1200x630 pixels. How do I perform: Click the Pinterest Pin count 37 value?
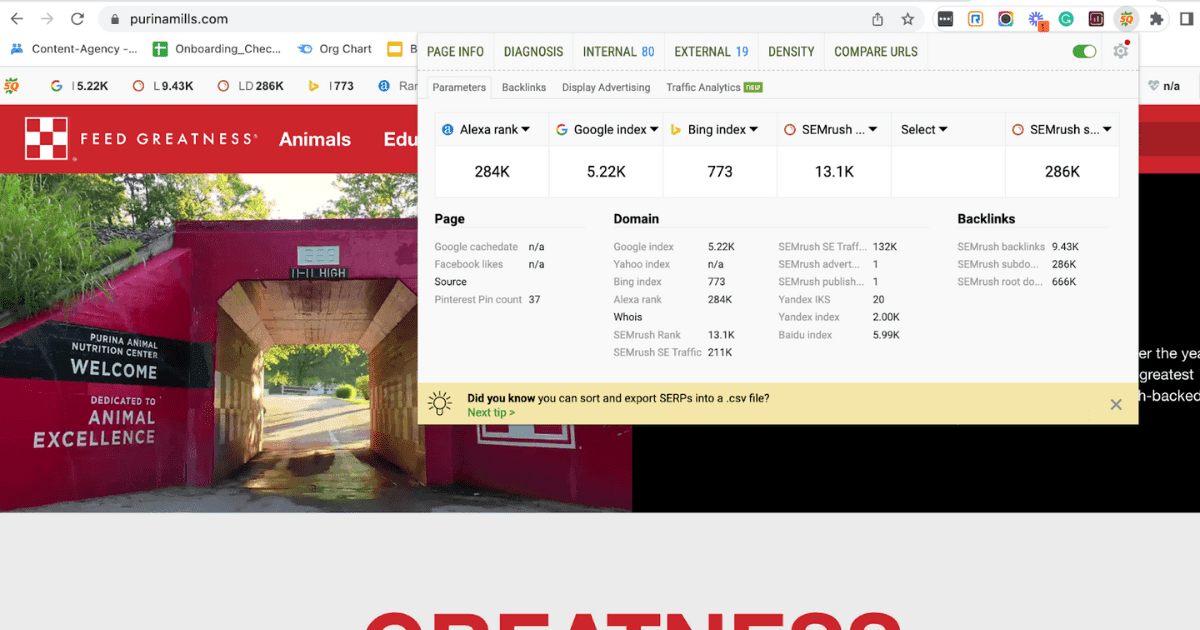535,300
